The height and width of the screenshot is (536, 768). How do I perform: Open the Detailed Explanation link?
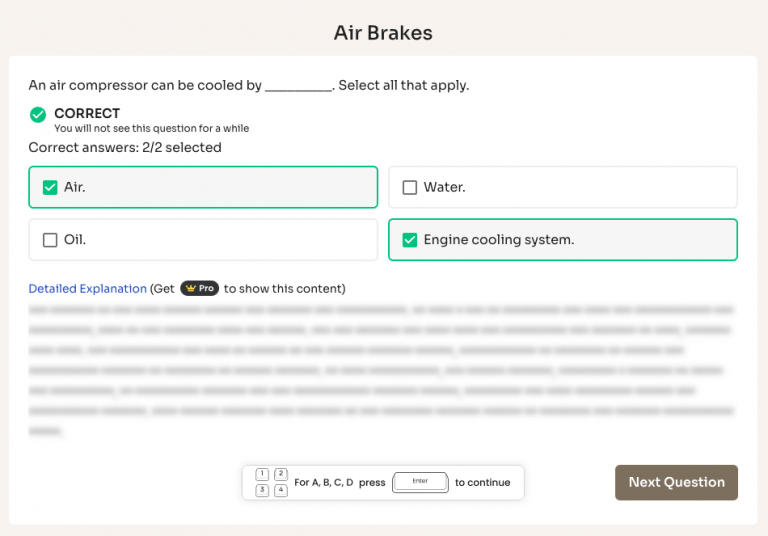[x=87, y=289]
